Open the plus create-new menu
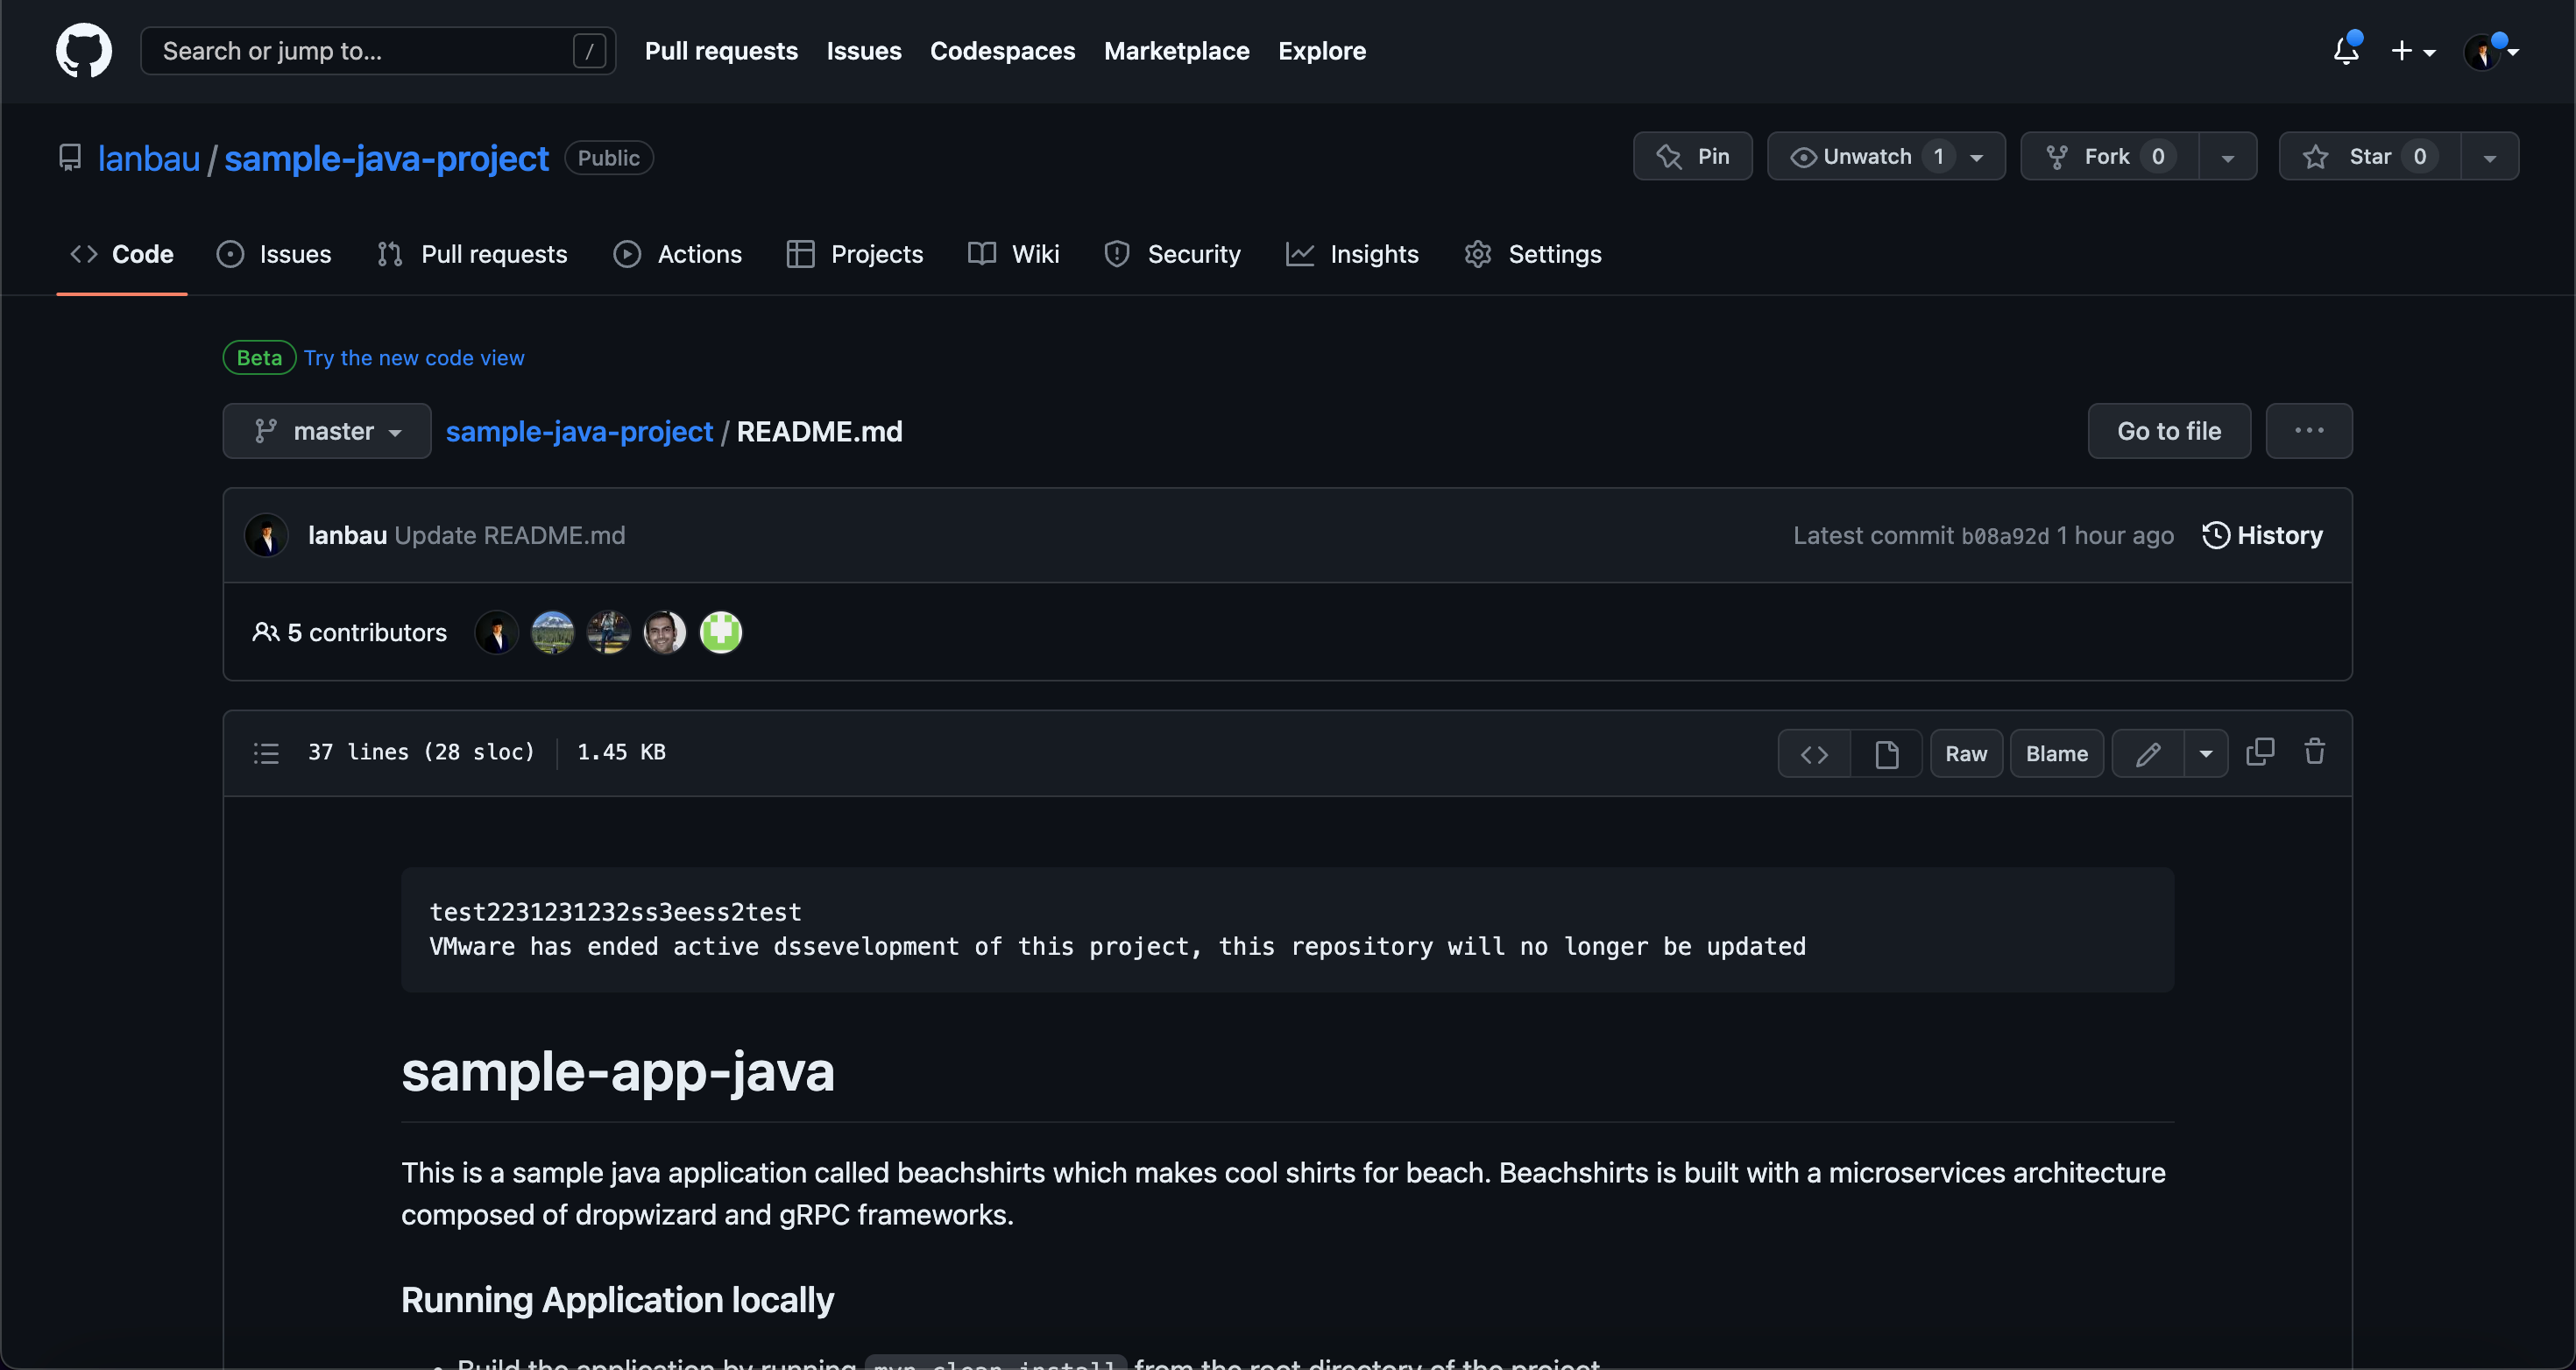This screenshot has width=2576, height=1370. click(2412, 50)
